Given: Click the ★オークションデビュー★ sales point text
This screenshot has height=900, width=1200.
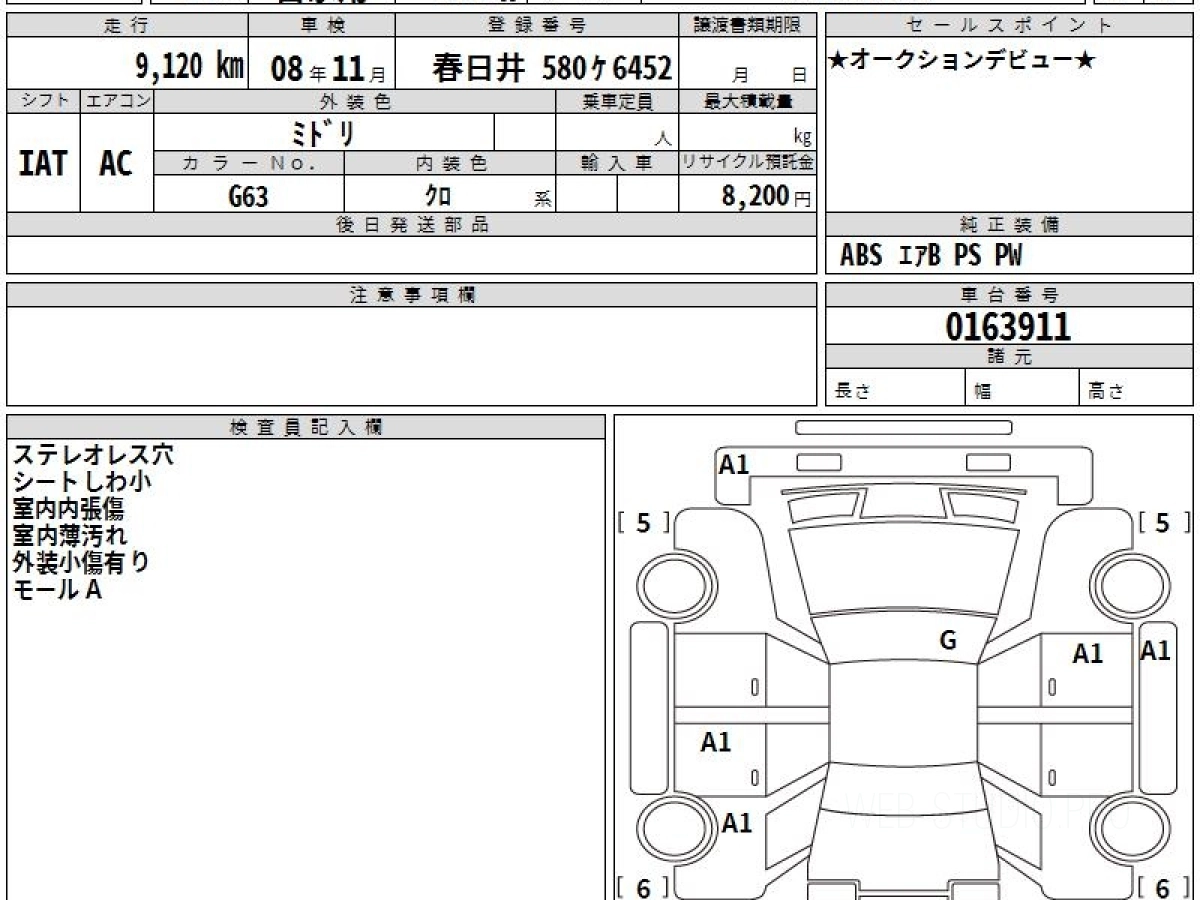Looking at the screenshot, I should pyautogui.click(x=962, y=61).
